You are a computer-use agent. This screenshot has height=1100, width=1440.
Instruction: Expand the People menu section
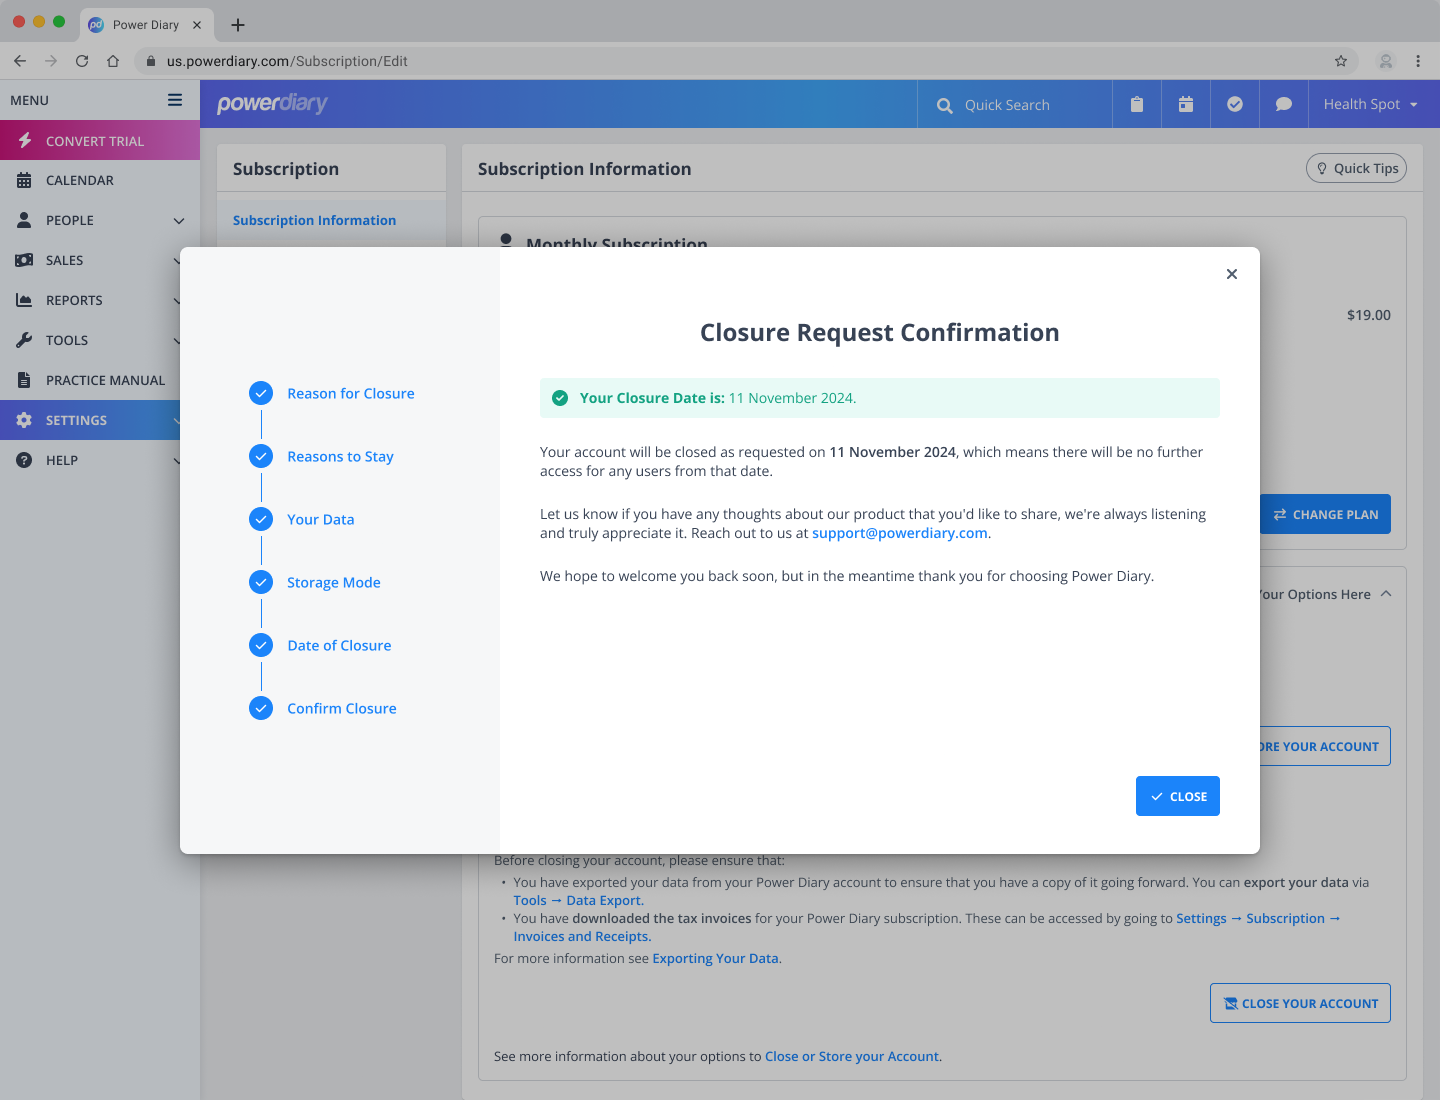pos(179,220)
